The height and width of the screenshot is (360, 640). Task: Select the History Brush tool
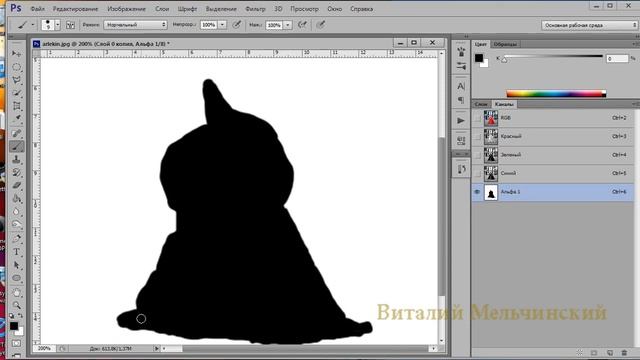tap(16, 172)
